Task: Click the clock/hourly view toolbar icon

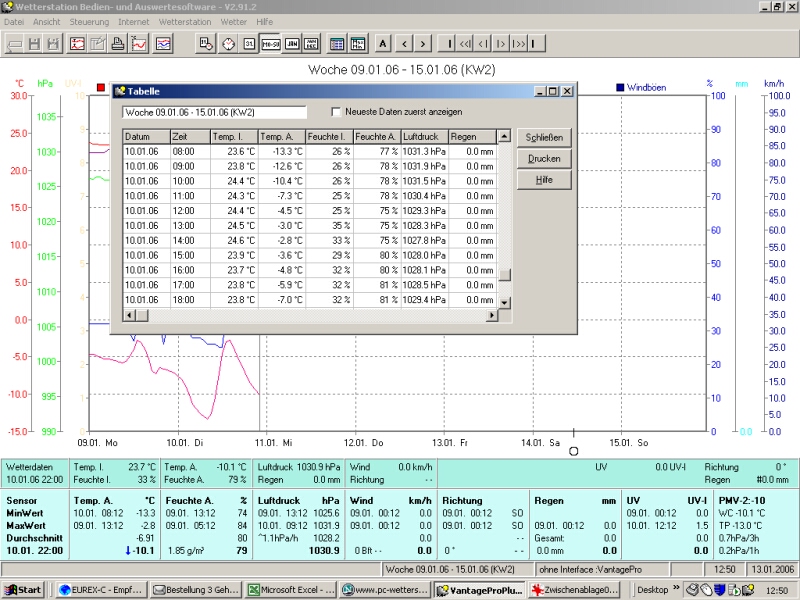Action: (228, 43)
